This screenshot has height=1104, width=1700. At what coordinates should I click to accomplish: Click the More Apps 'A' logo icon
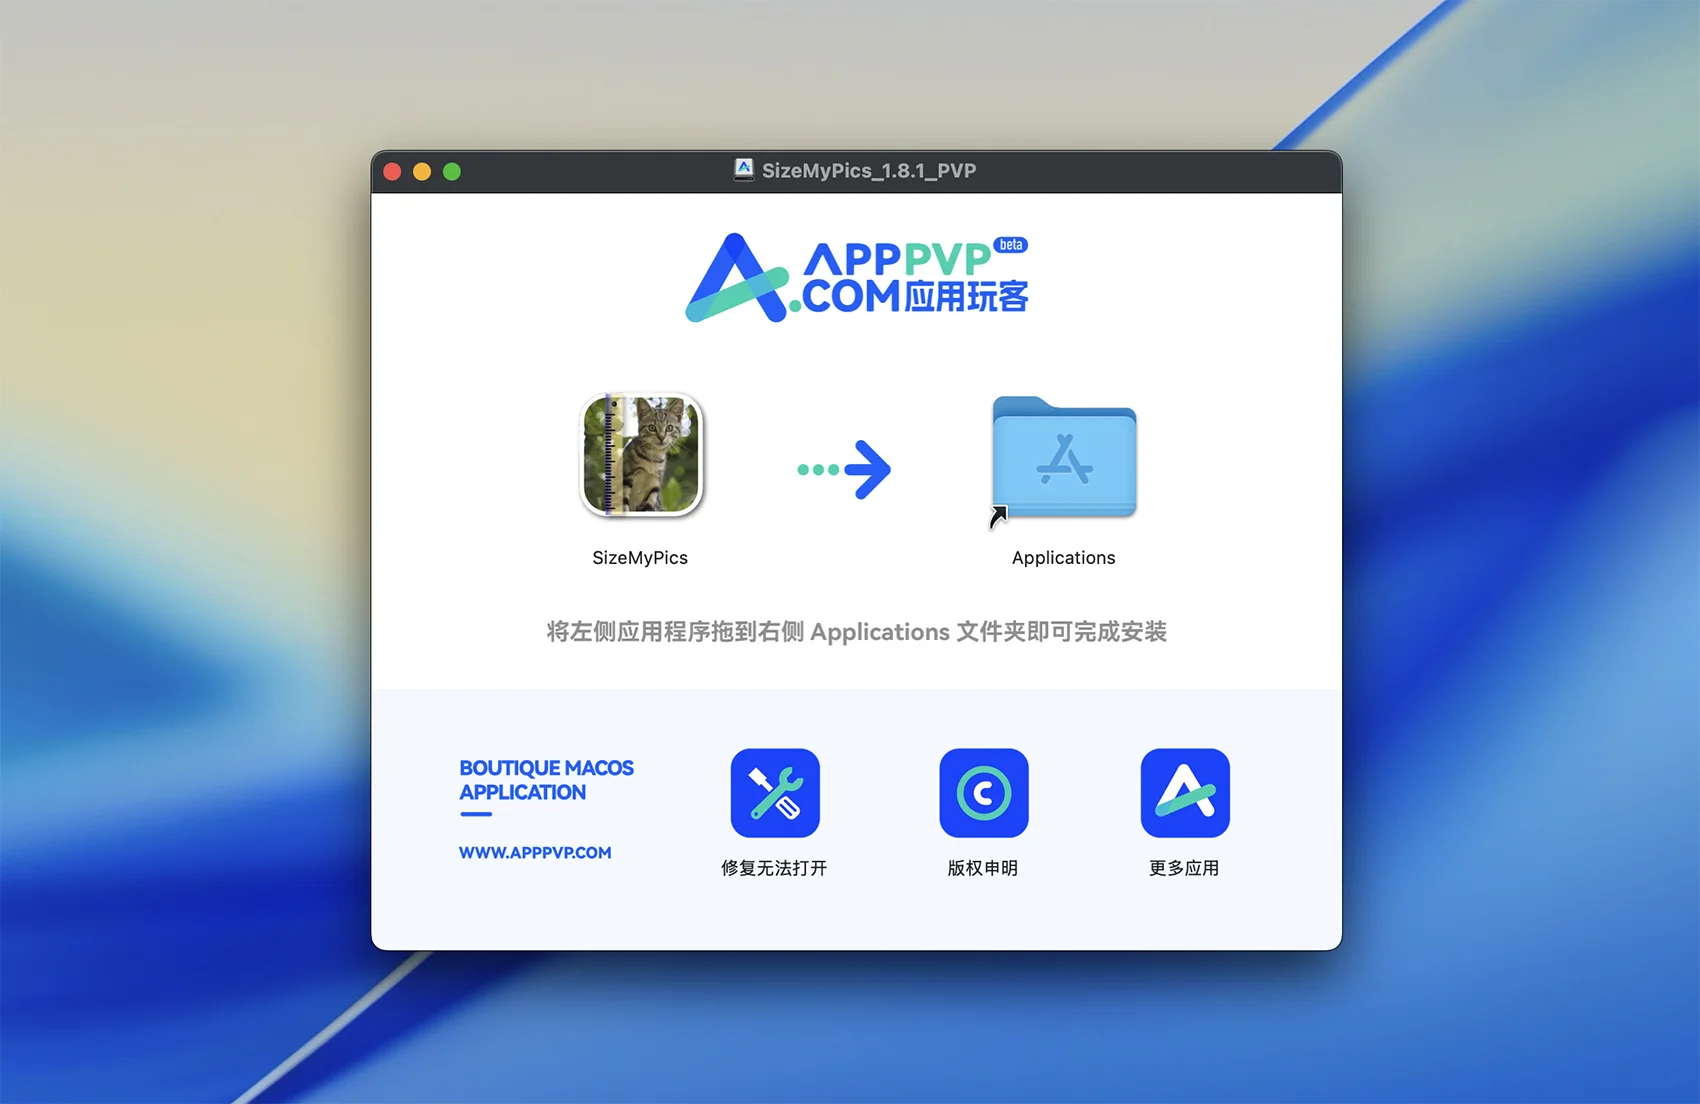coord(1185,793)
